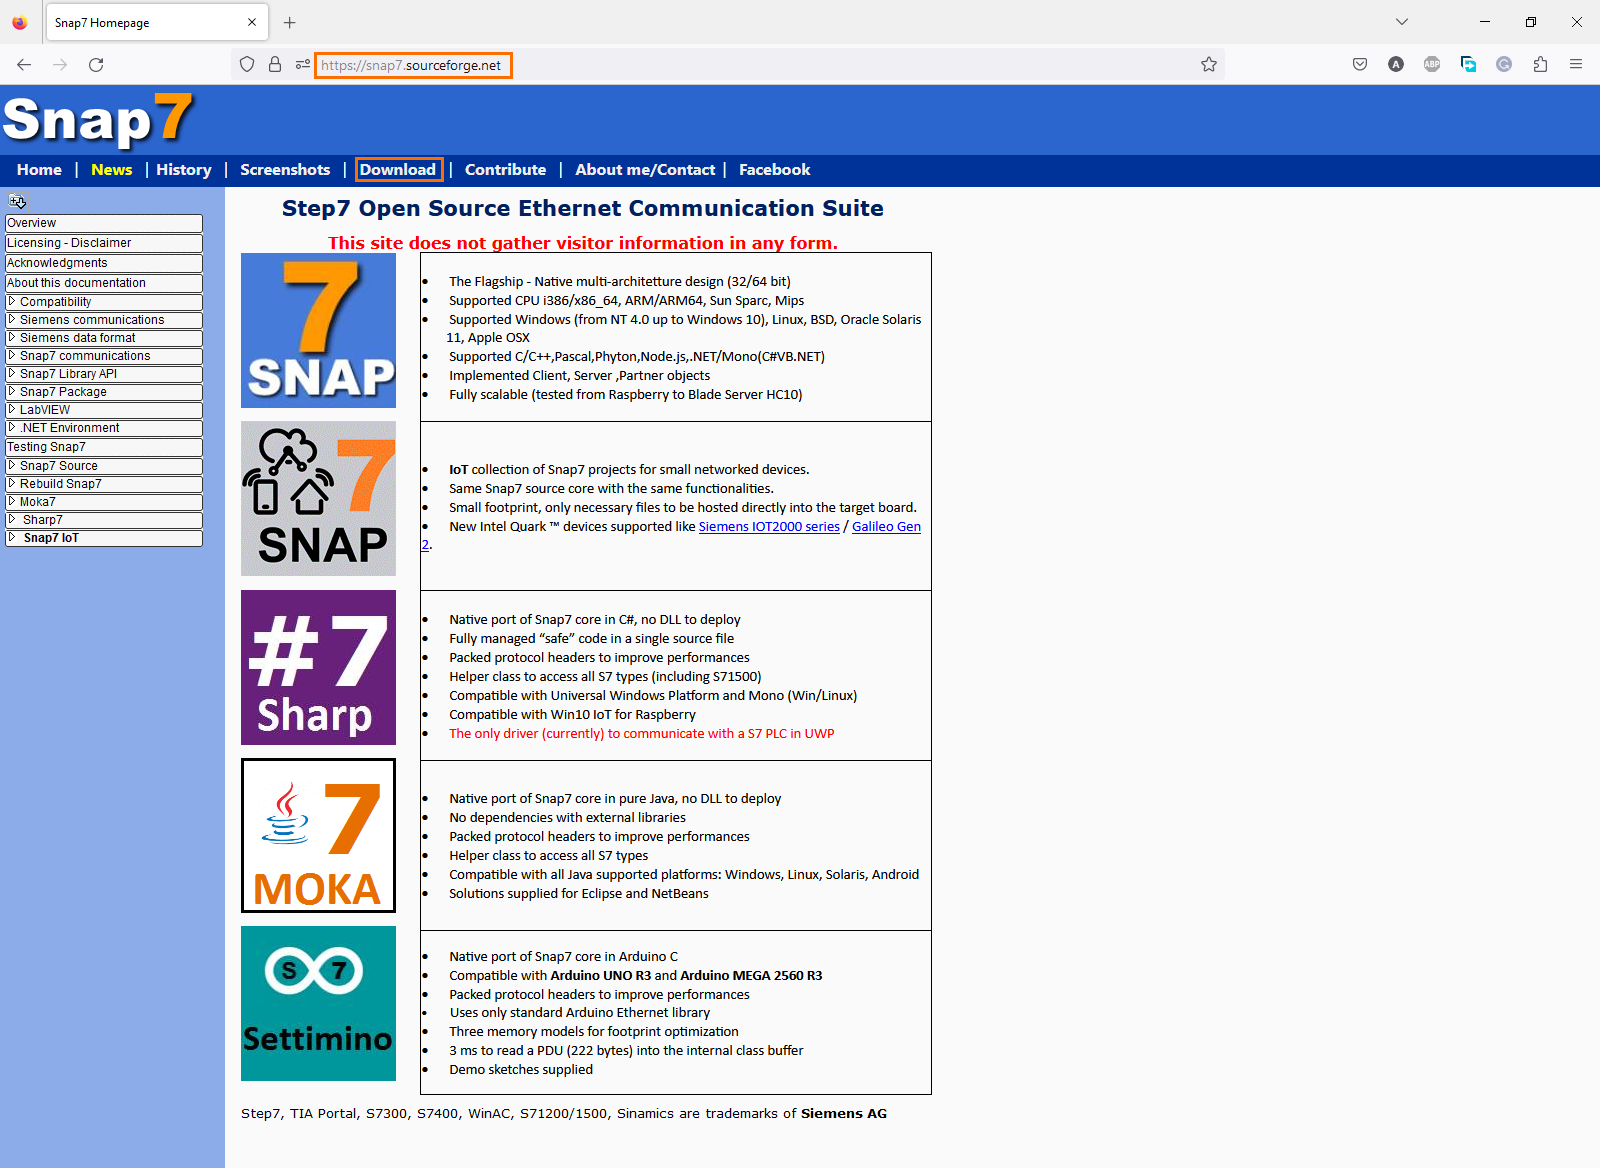Screen dimensions: 1600x1168
Task: Click the Save to Pocket icon
Action: [x=1360, y=65]
